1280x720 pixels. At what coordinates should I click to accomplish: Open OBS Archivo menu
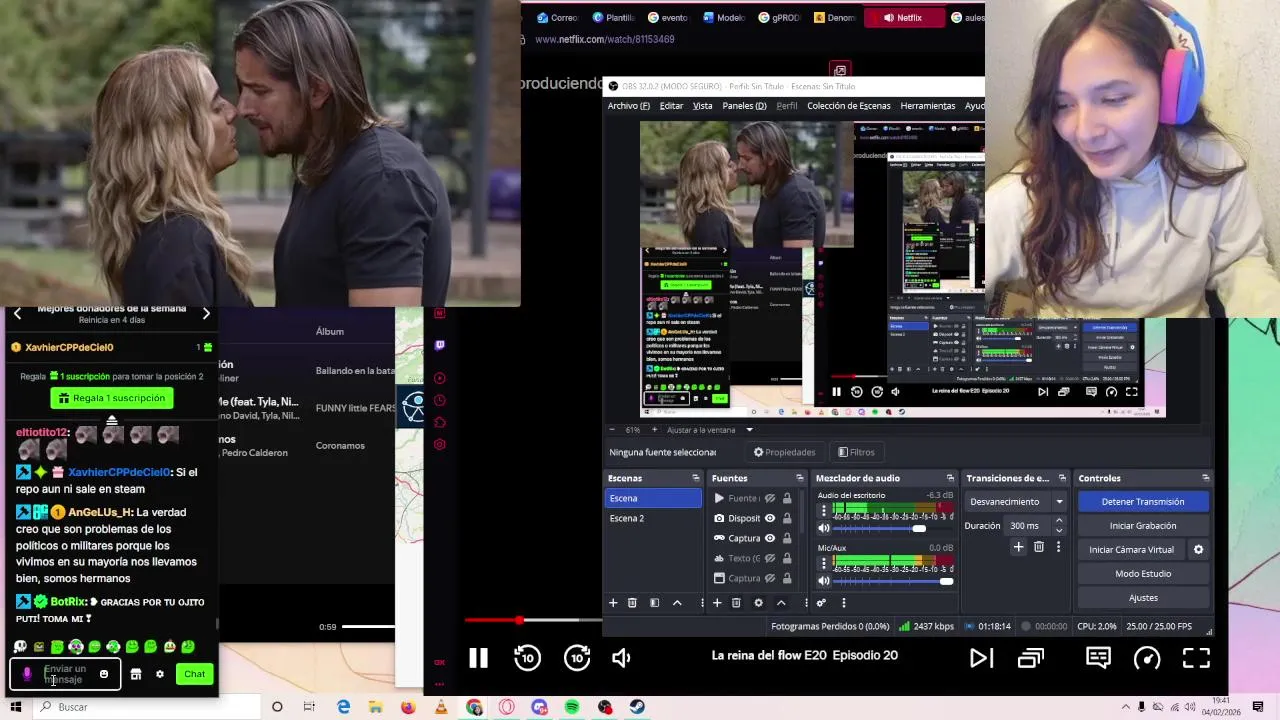pos(628,106)
